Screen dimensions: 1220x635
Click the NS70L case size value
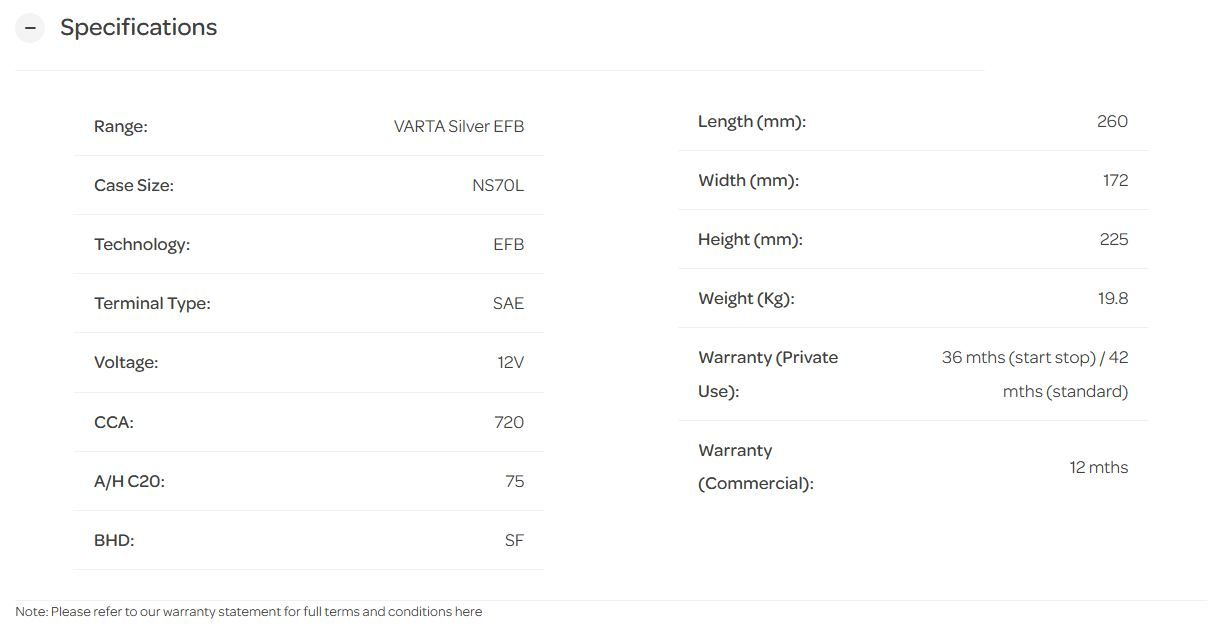tap(497, 186)
